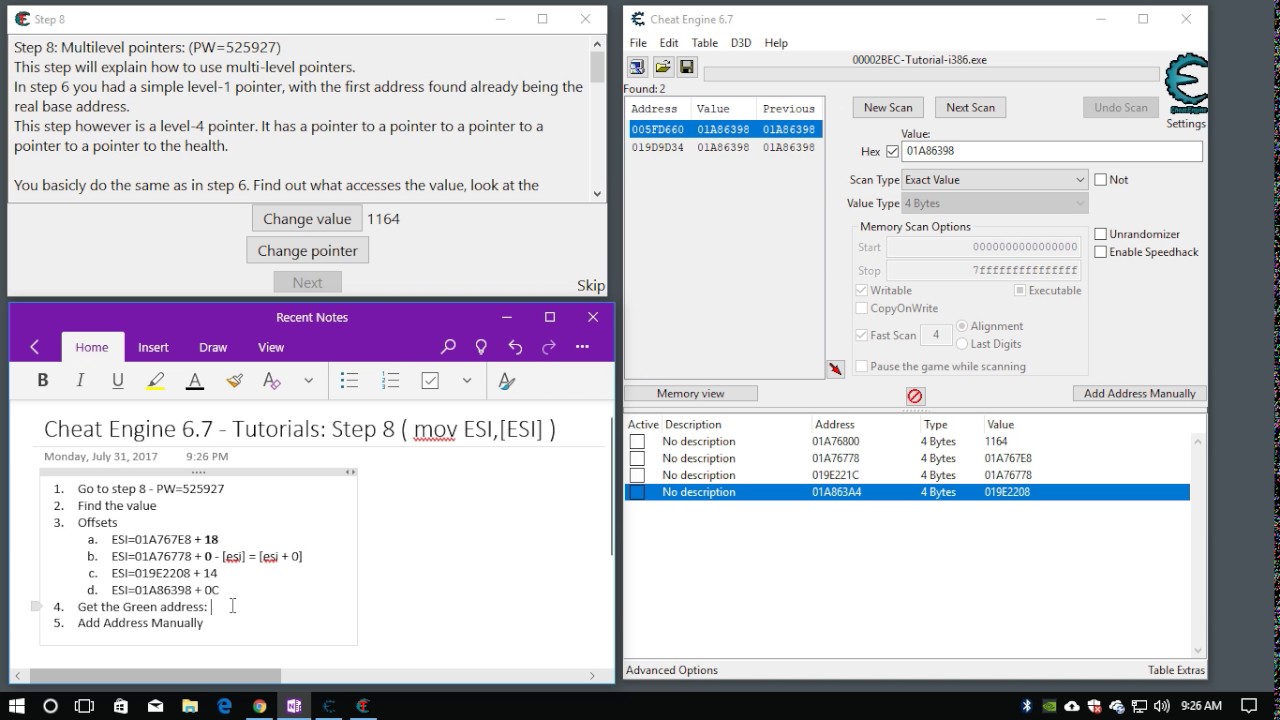This screenshot has height=720, width=1280.
Task: Open Memory view
Action: click(x=691, y=394)
